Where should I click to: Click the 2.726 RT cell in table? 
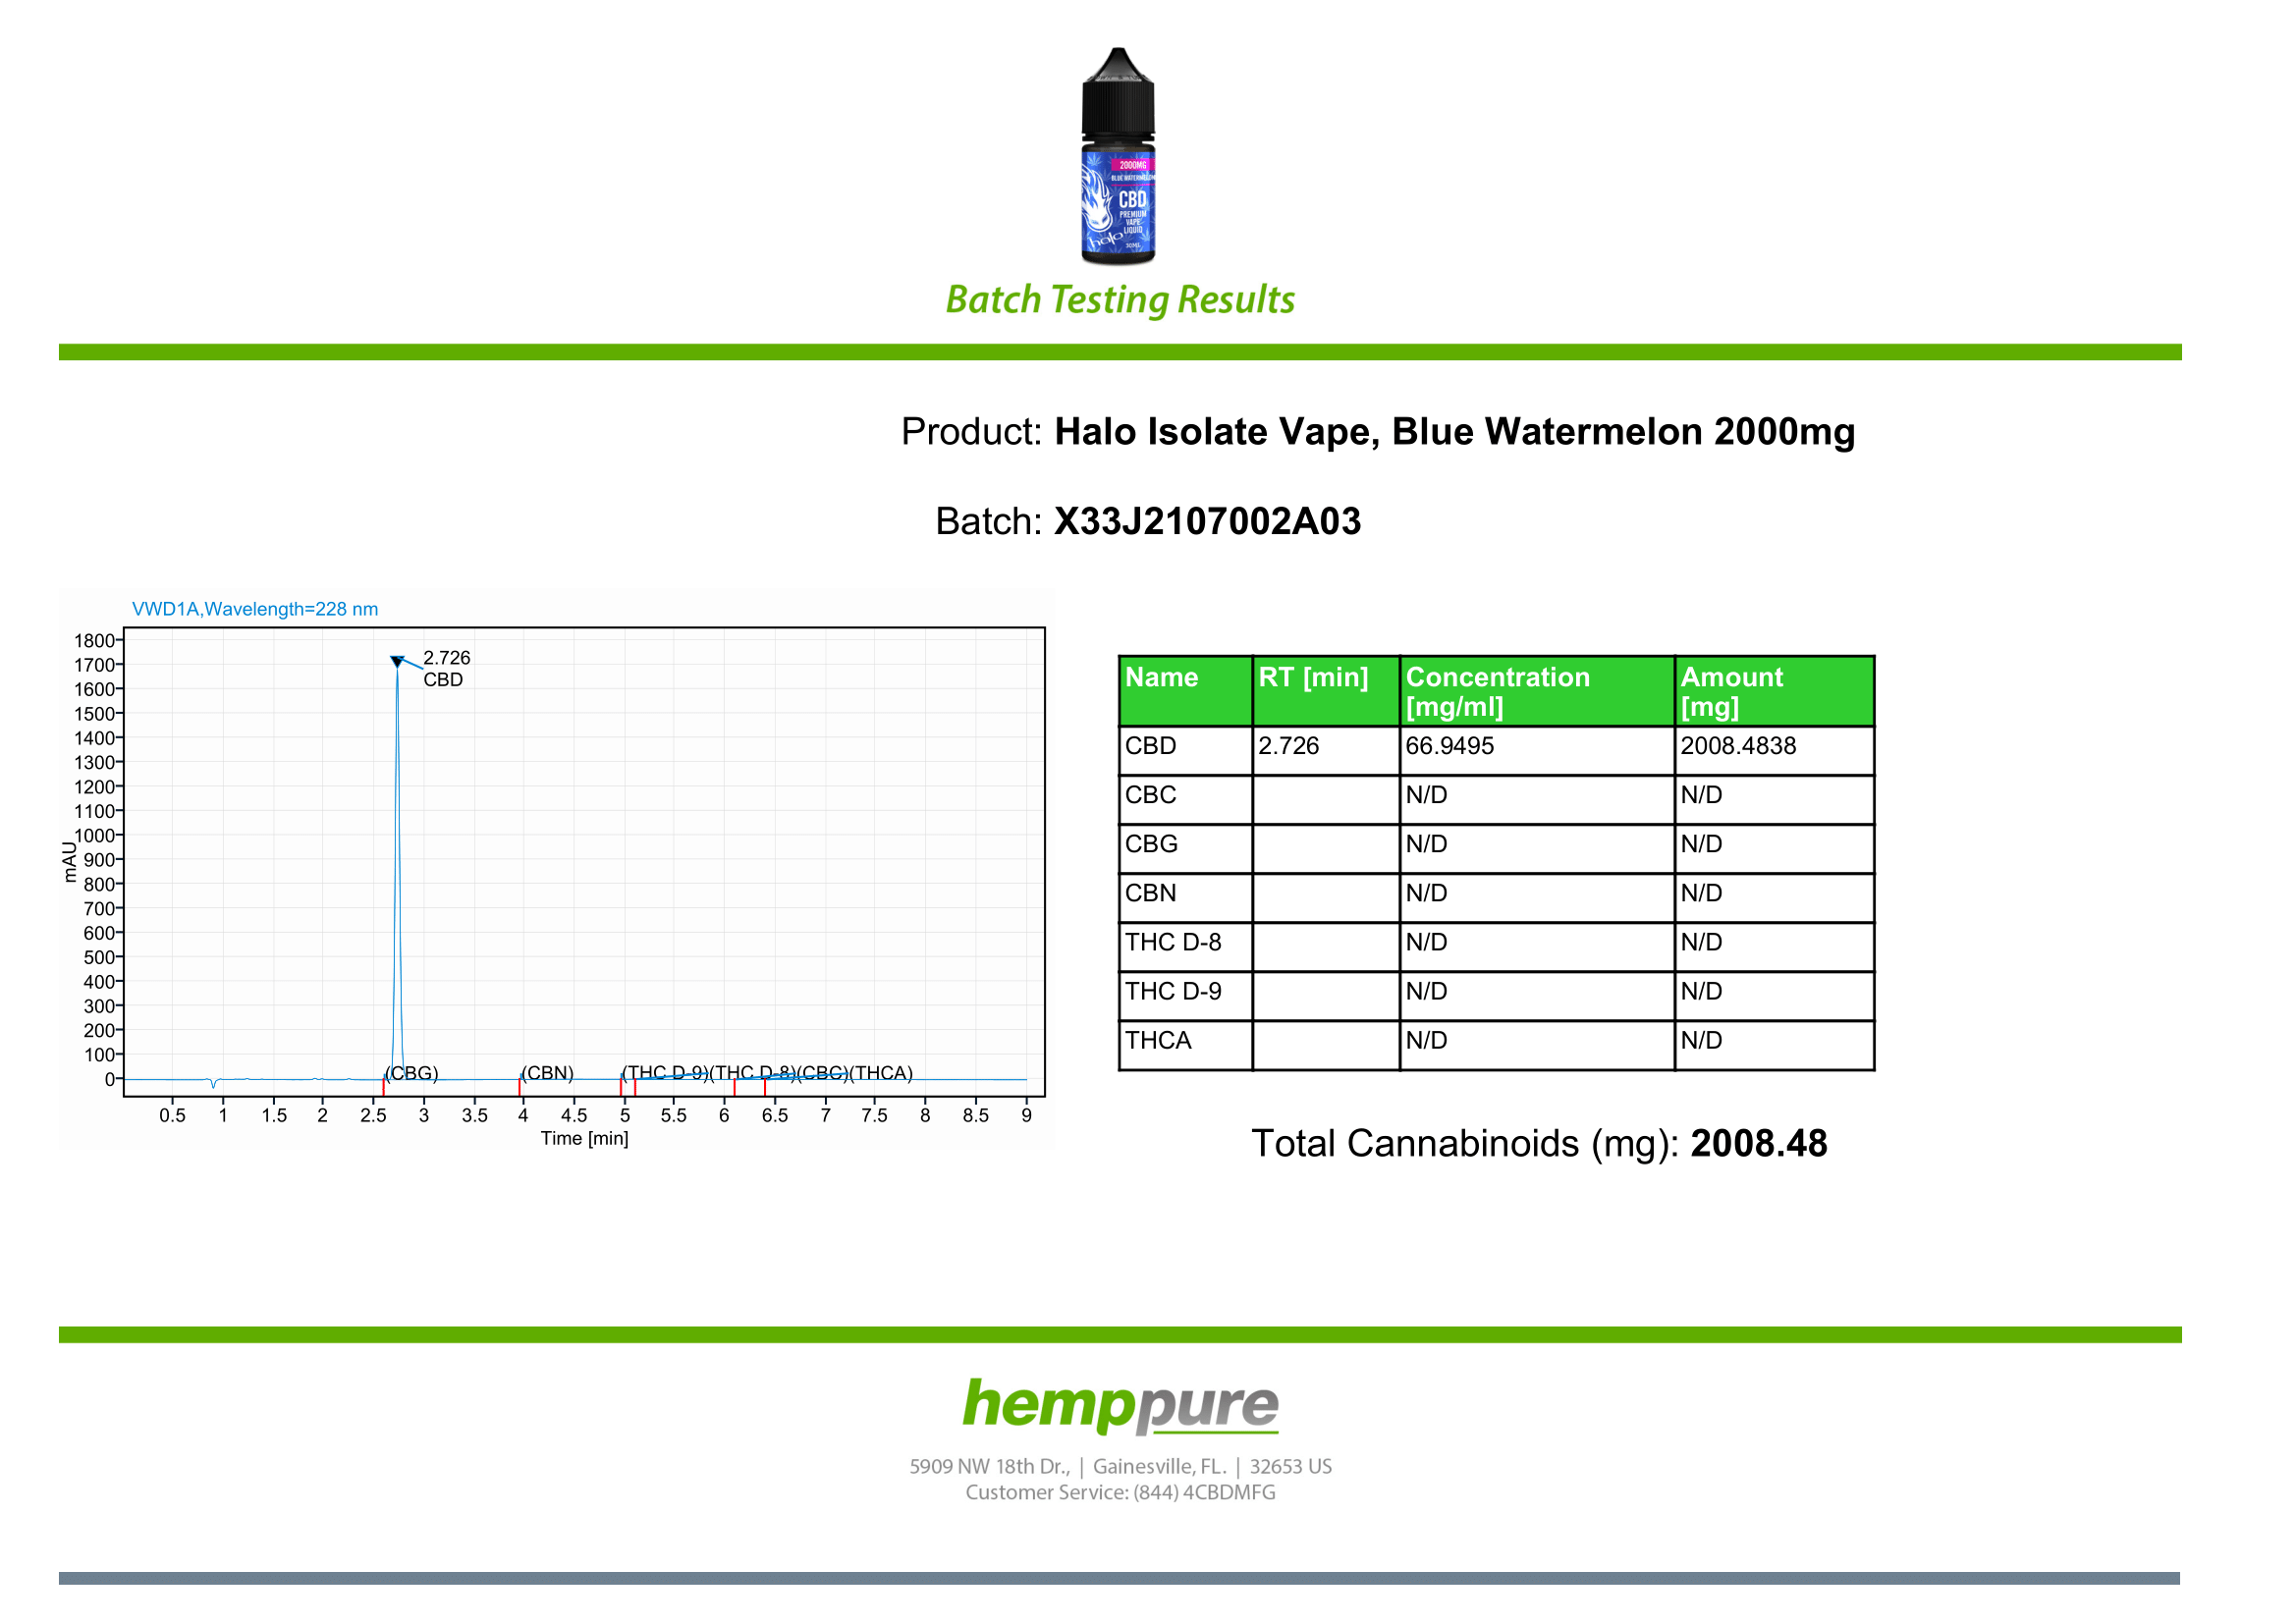pos(1326,750)
